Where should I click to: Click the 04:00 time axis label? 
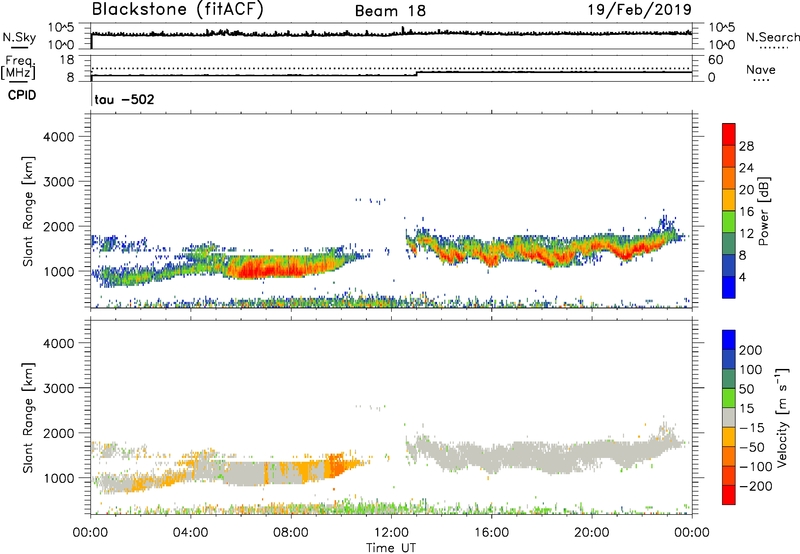[191, 533]
